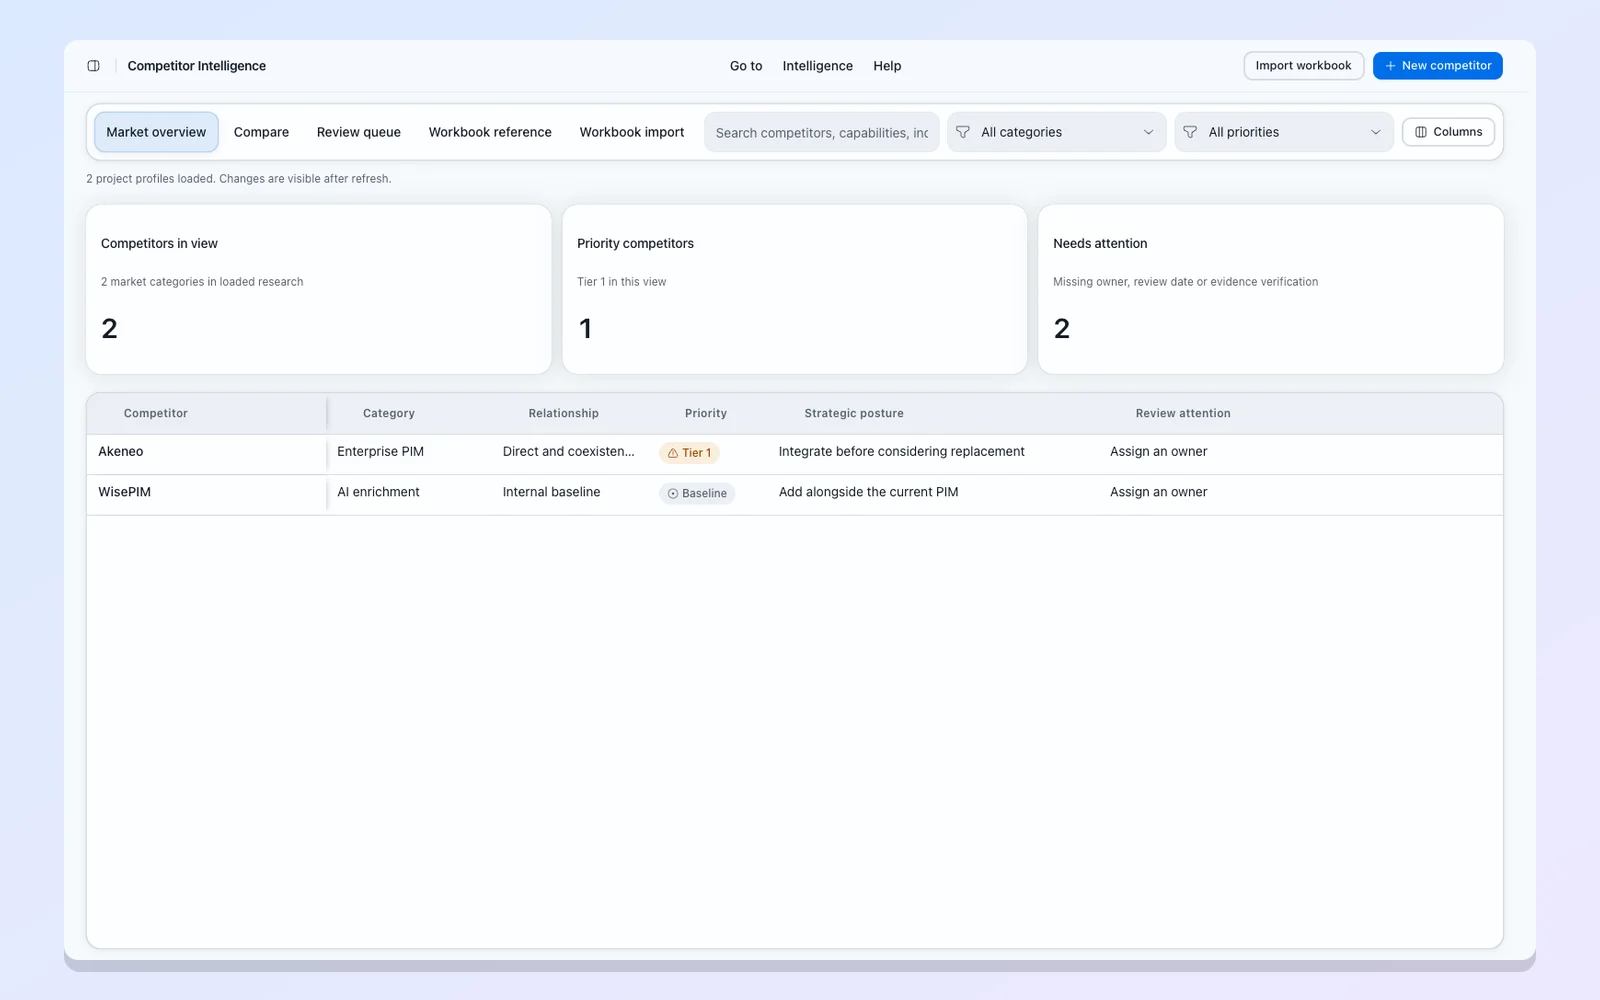Sort by the Competitor column header

pos(156,413)
